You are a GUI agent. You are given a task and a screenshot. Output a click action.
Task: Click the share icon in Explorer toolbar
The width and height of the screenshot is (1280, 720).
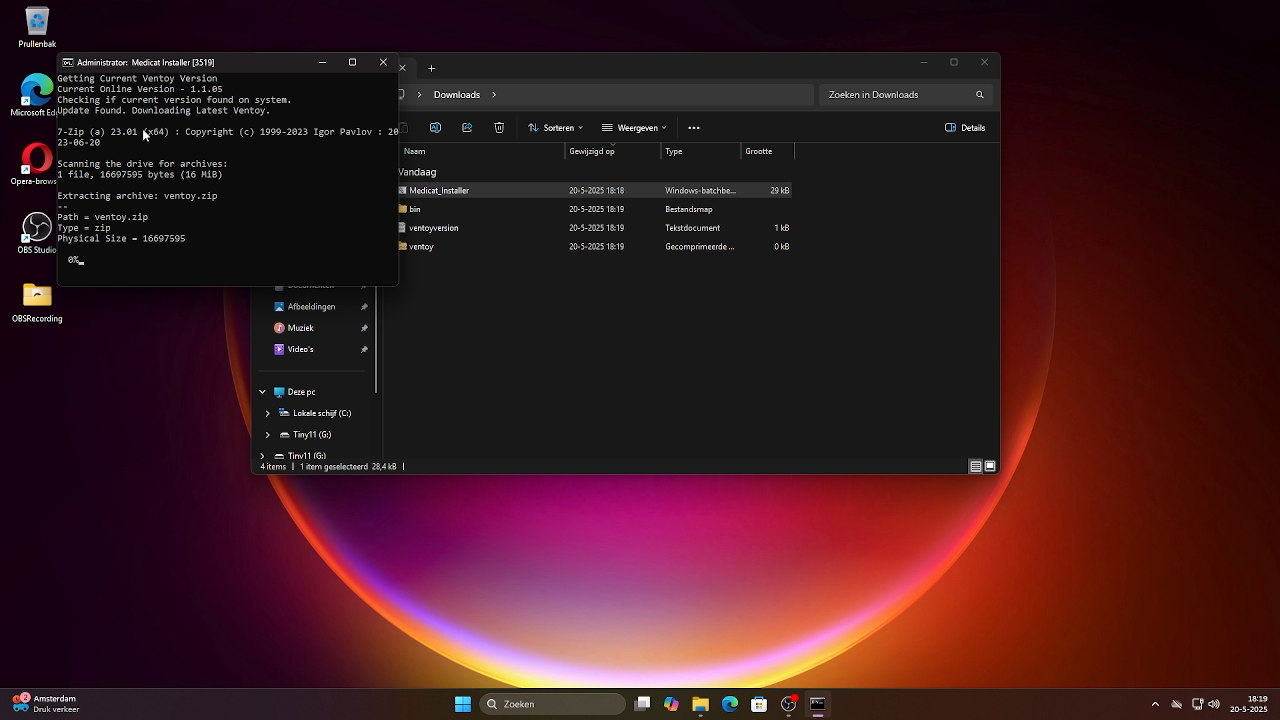coord(467,128)
